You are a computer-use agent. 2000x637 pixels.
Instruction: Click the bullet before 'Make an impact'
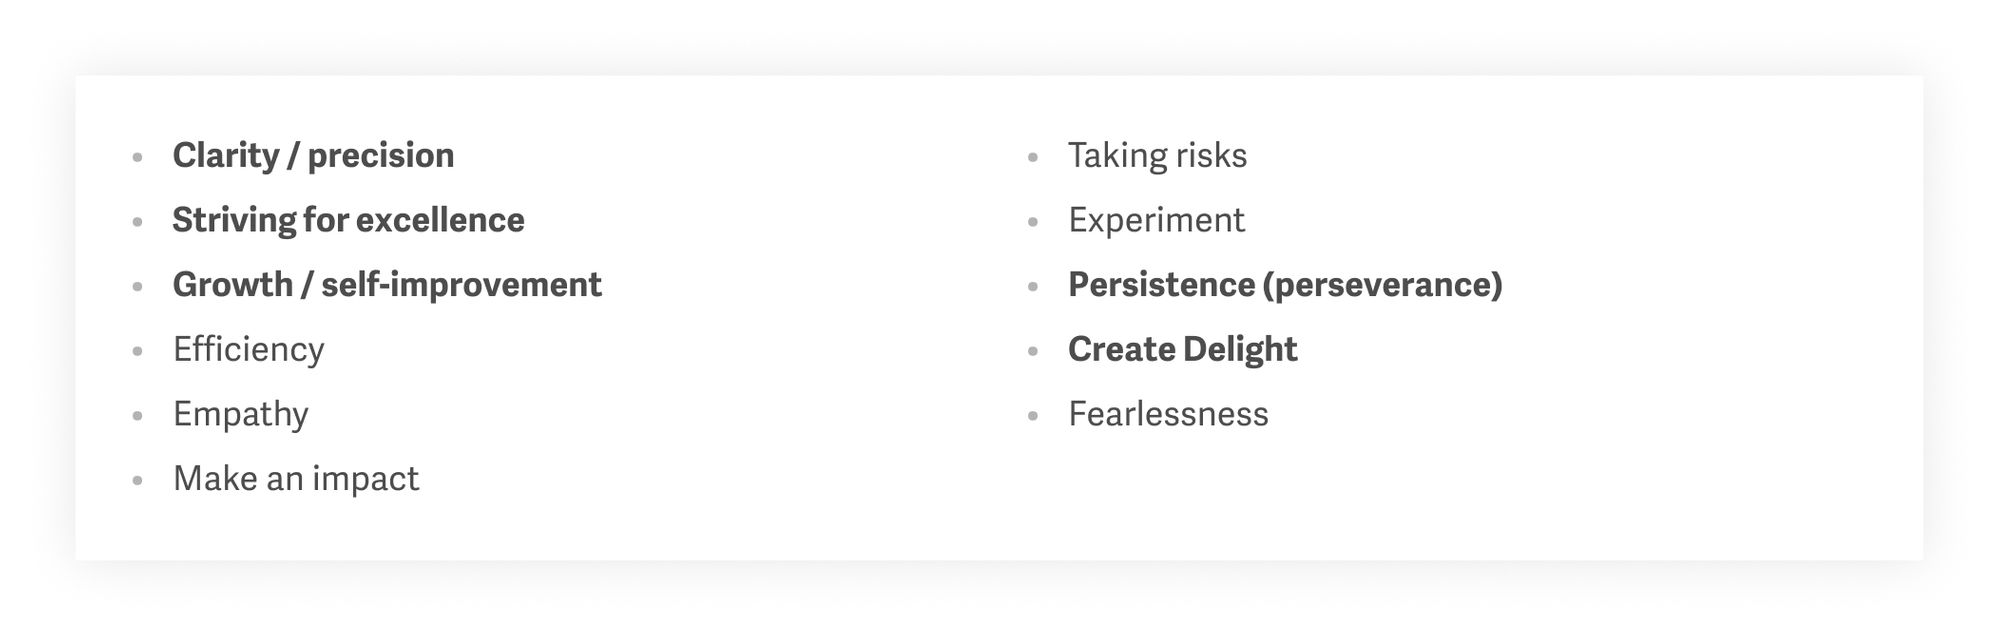click(x=138, y=481)
